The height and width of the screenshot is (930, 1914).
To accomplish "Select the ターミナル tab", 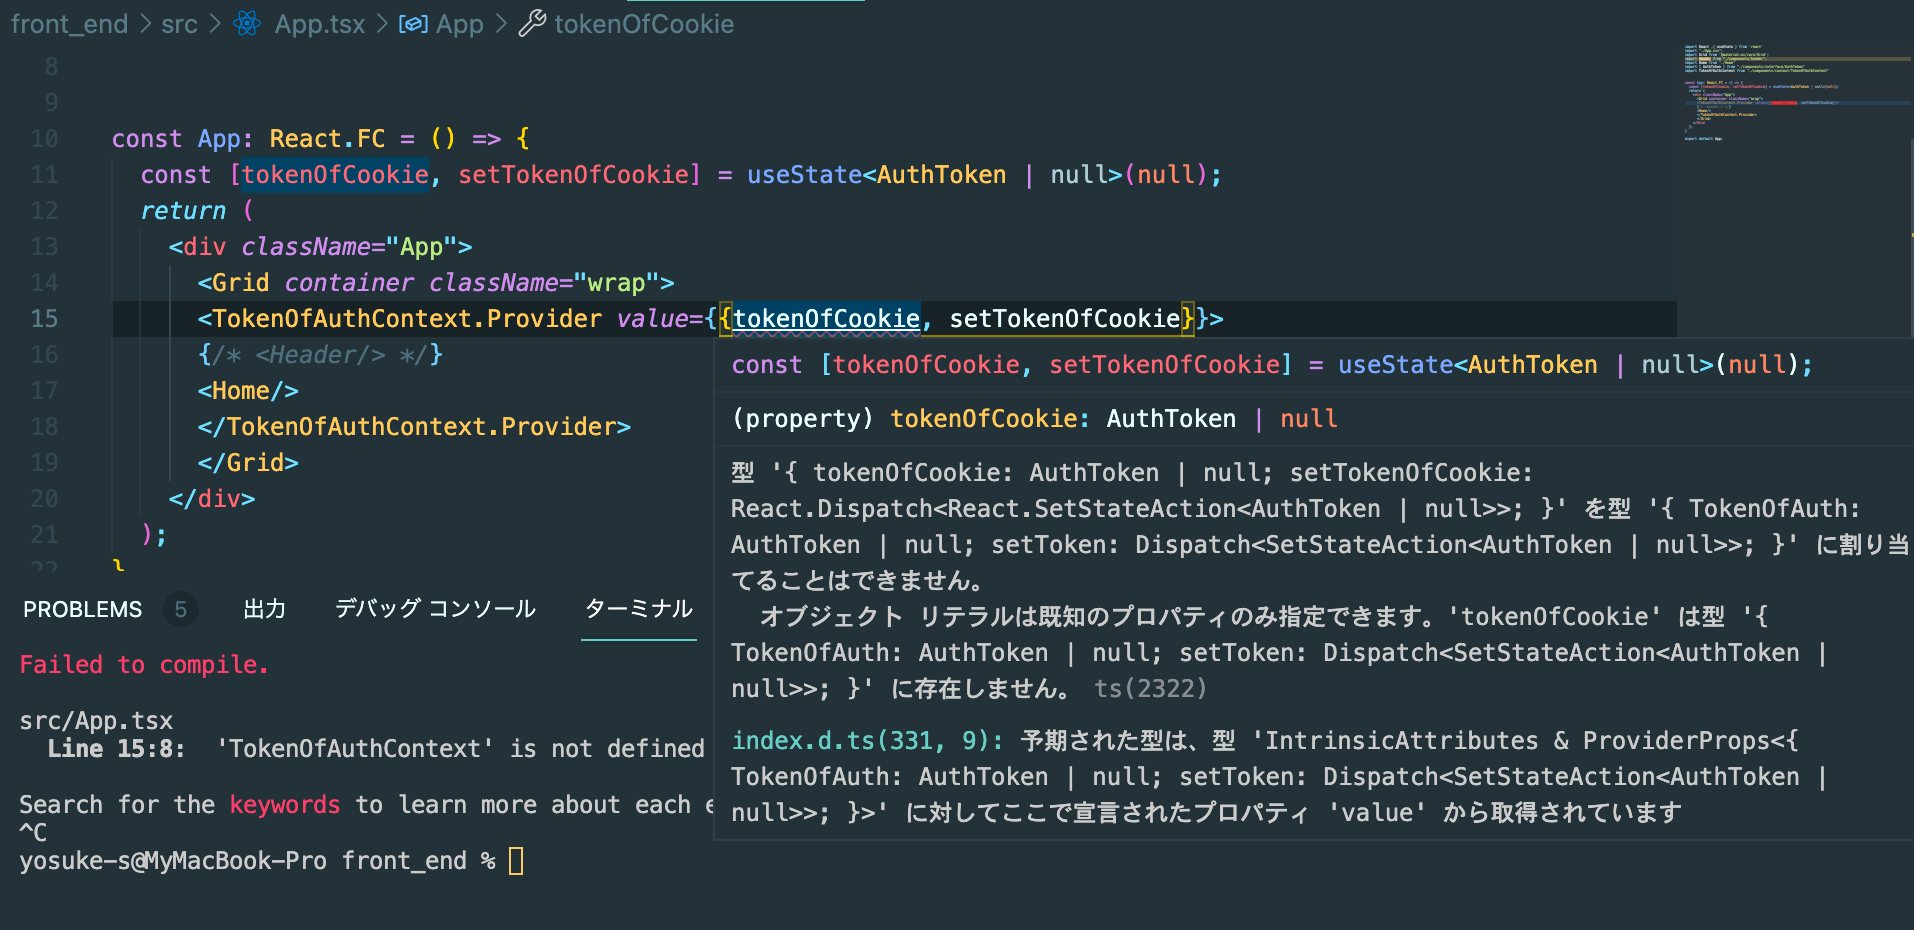I will (x=638, y=608).
